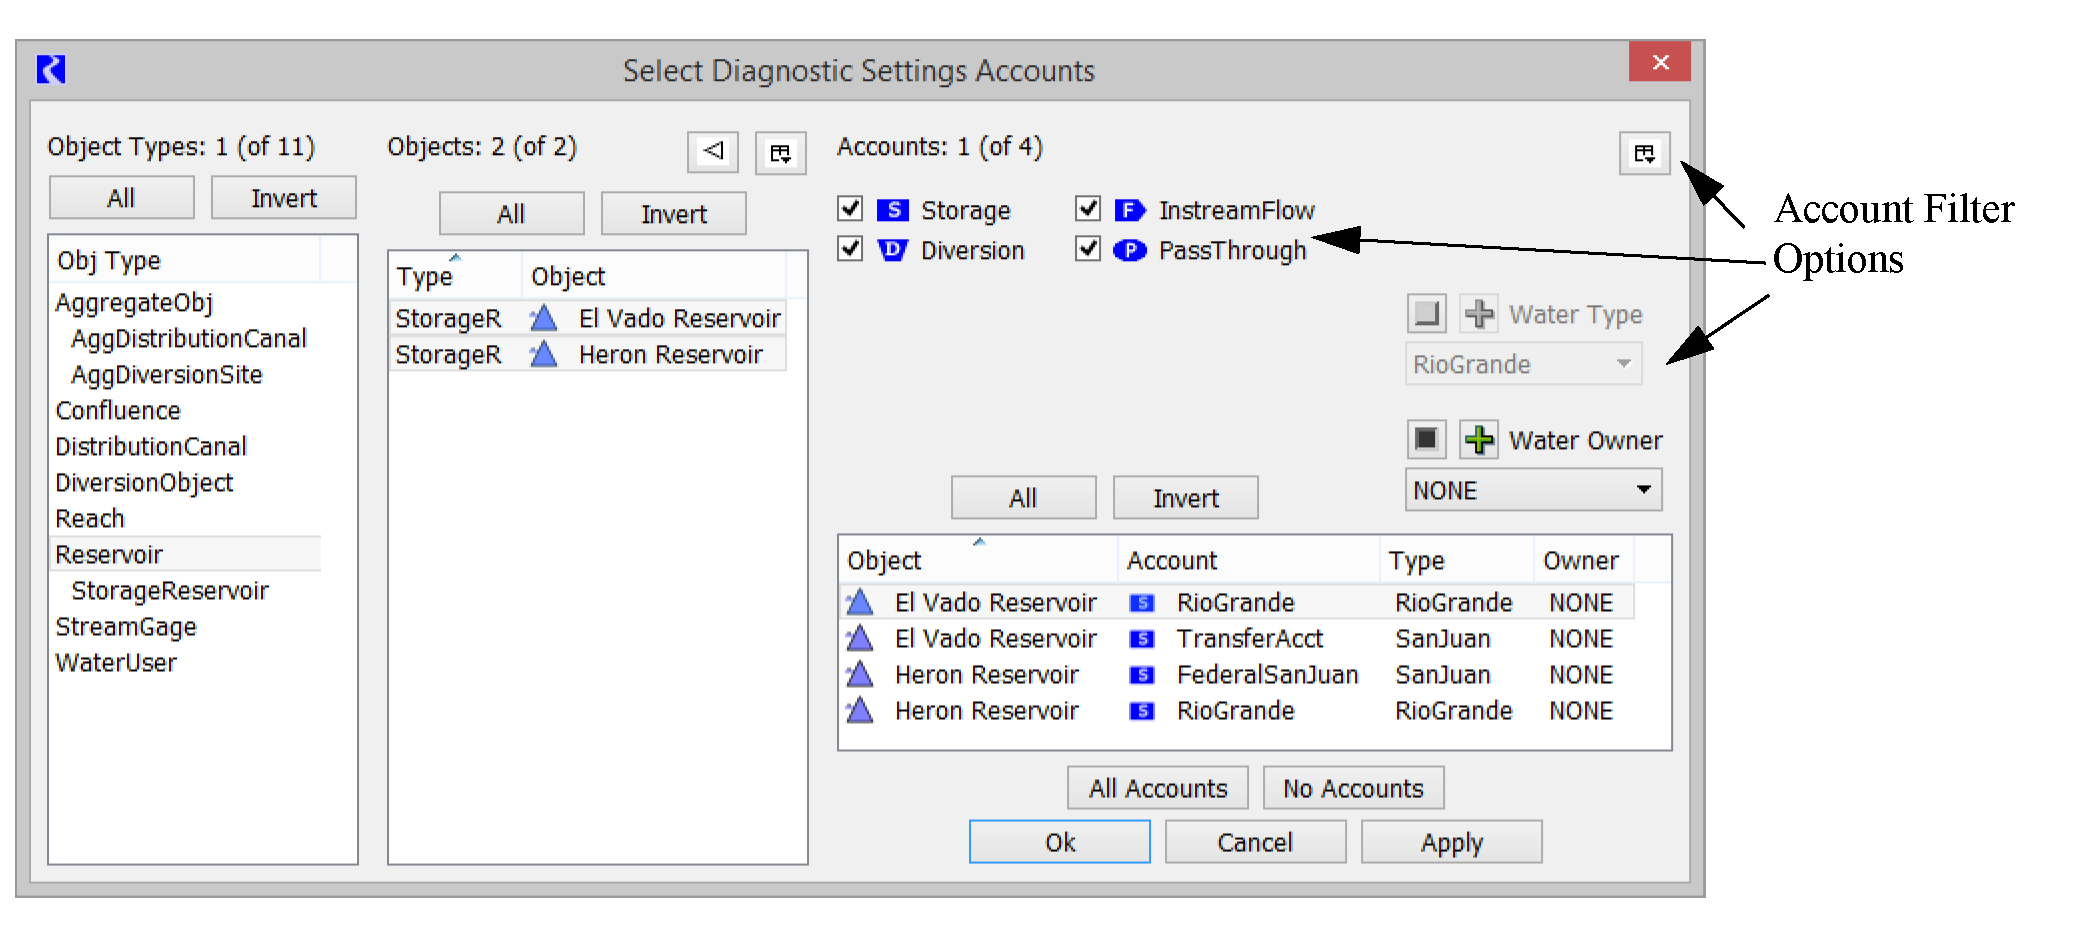Open the Water Owner NONE dropdown
This screenshot has width=2082, height=948.
[x=1532, y=490]
